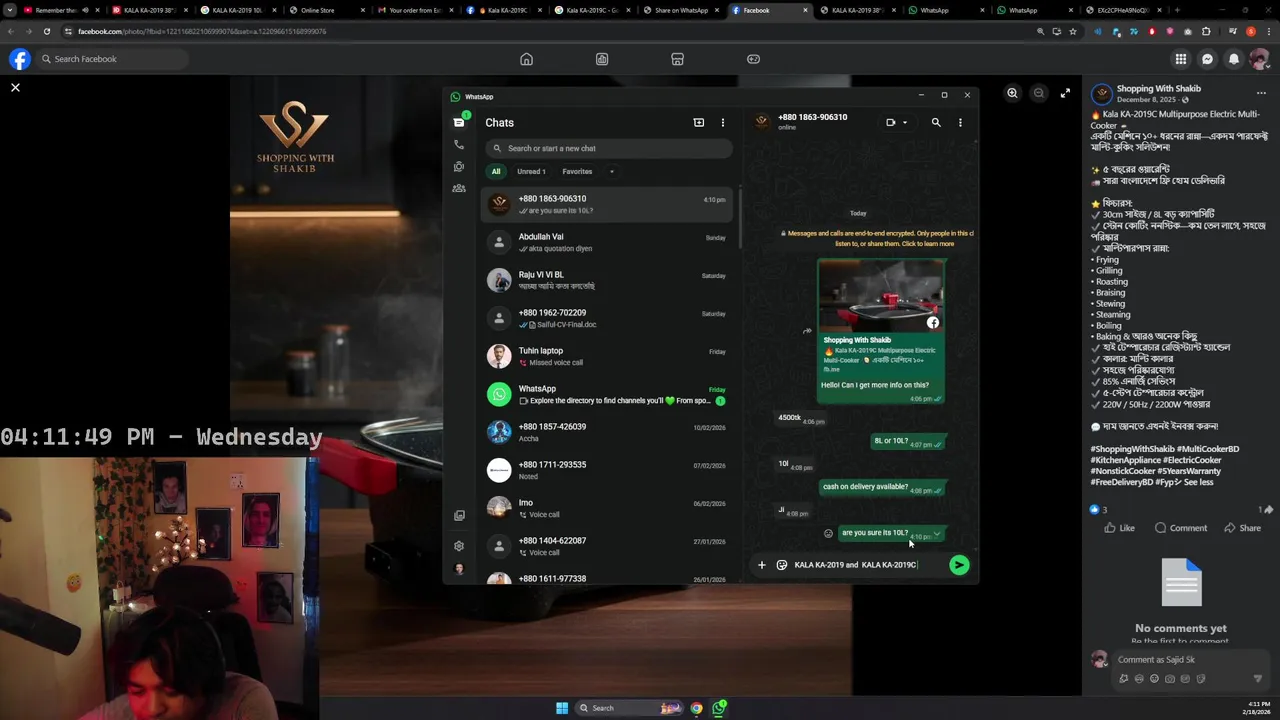Image resolution: width=1280 pixels, height=720 pixels.
Task: Select the All chats filter
Action: 496,171
